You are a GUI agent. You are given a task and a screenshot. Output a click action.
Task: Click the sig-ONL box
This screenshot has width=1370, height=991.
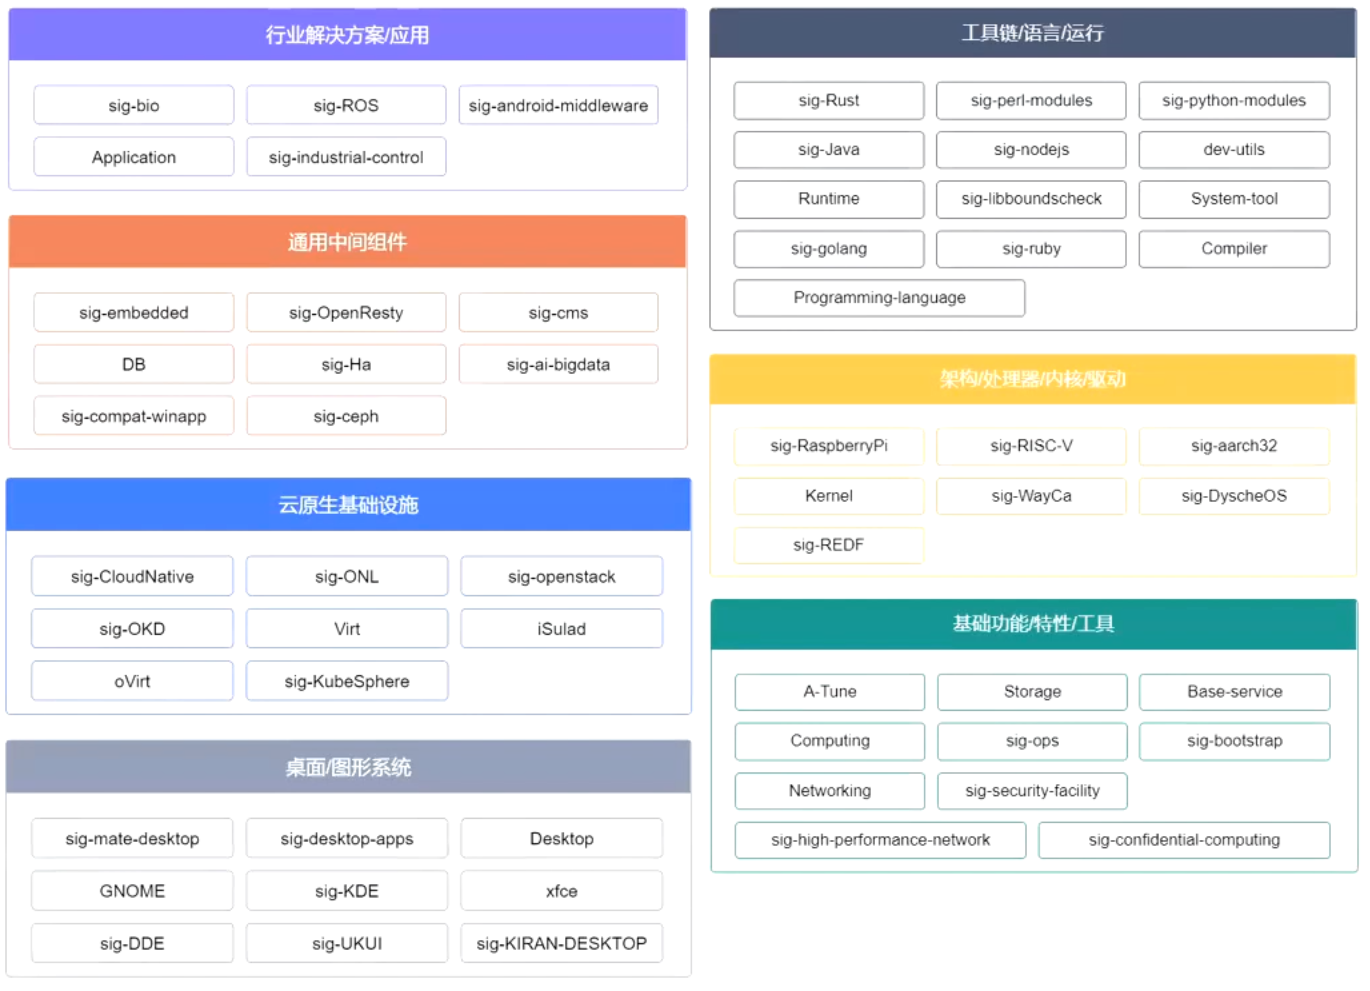tap(347, 577)
